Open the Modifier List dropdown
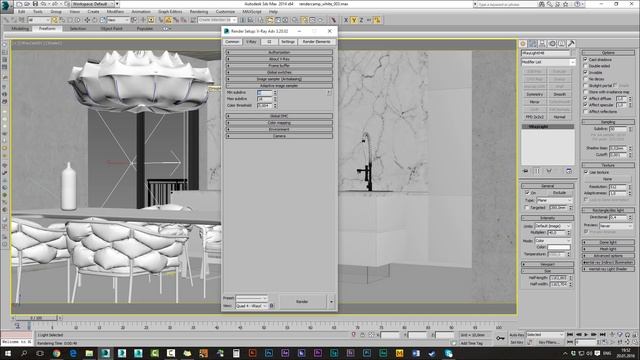This screenshot has height=360, width=640. [548, 62]
